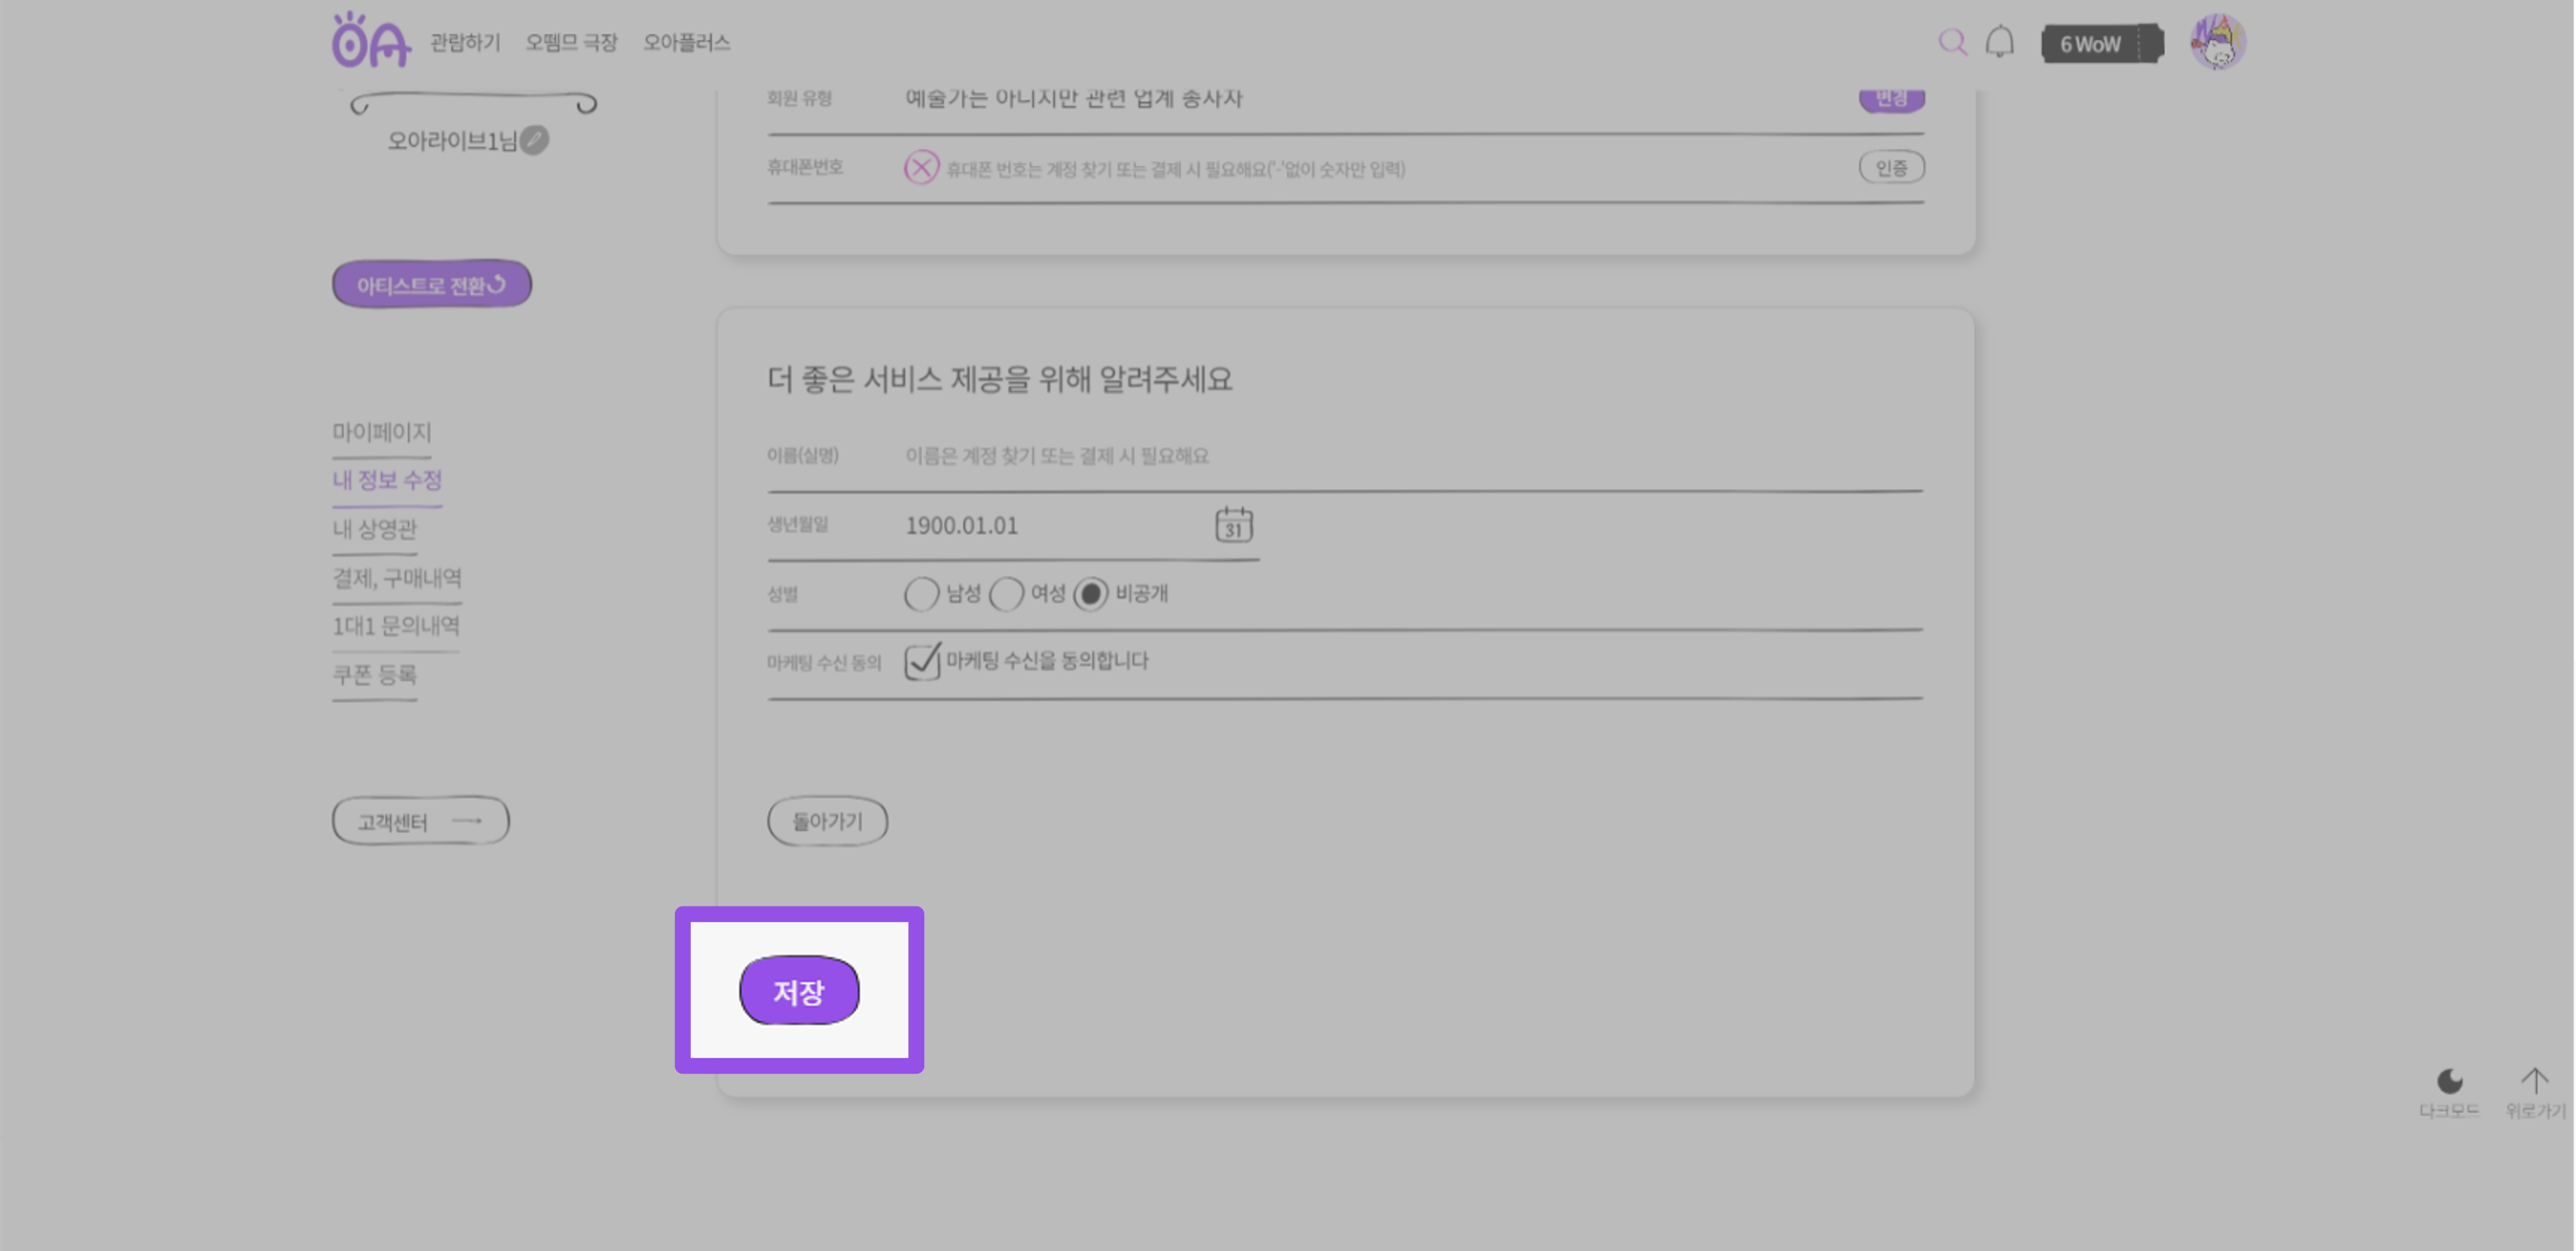Open the birthdate calendar icon
The image size is (2576, 1251).
1233,524
